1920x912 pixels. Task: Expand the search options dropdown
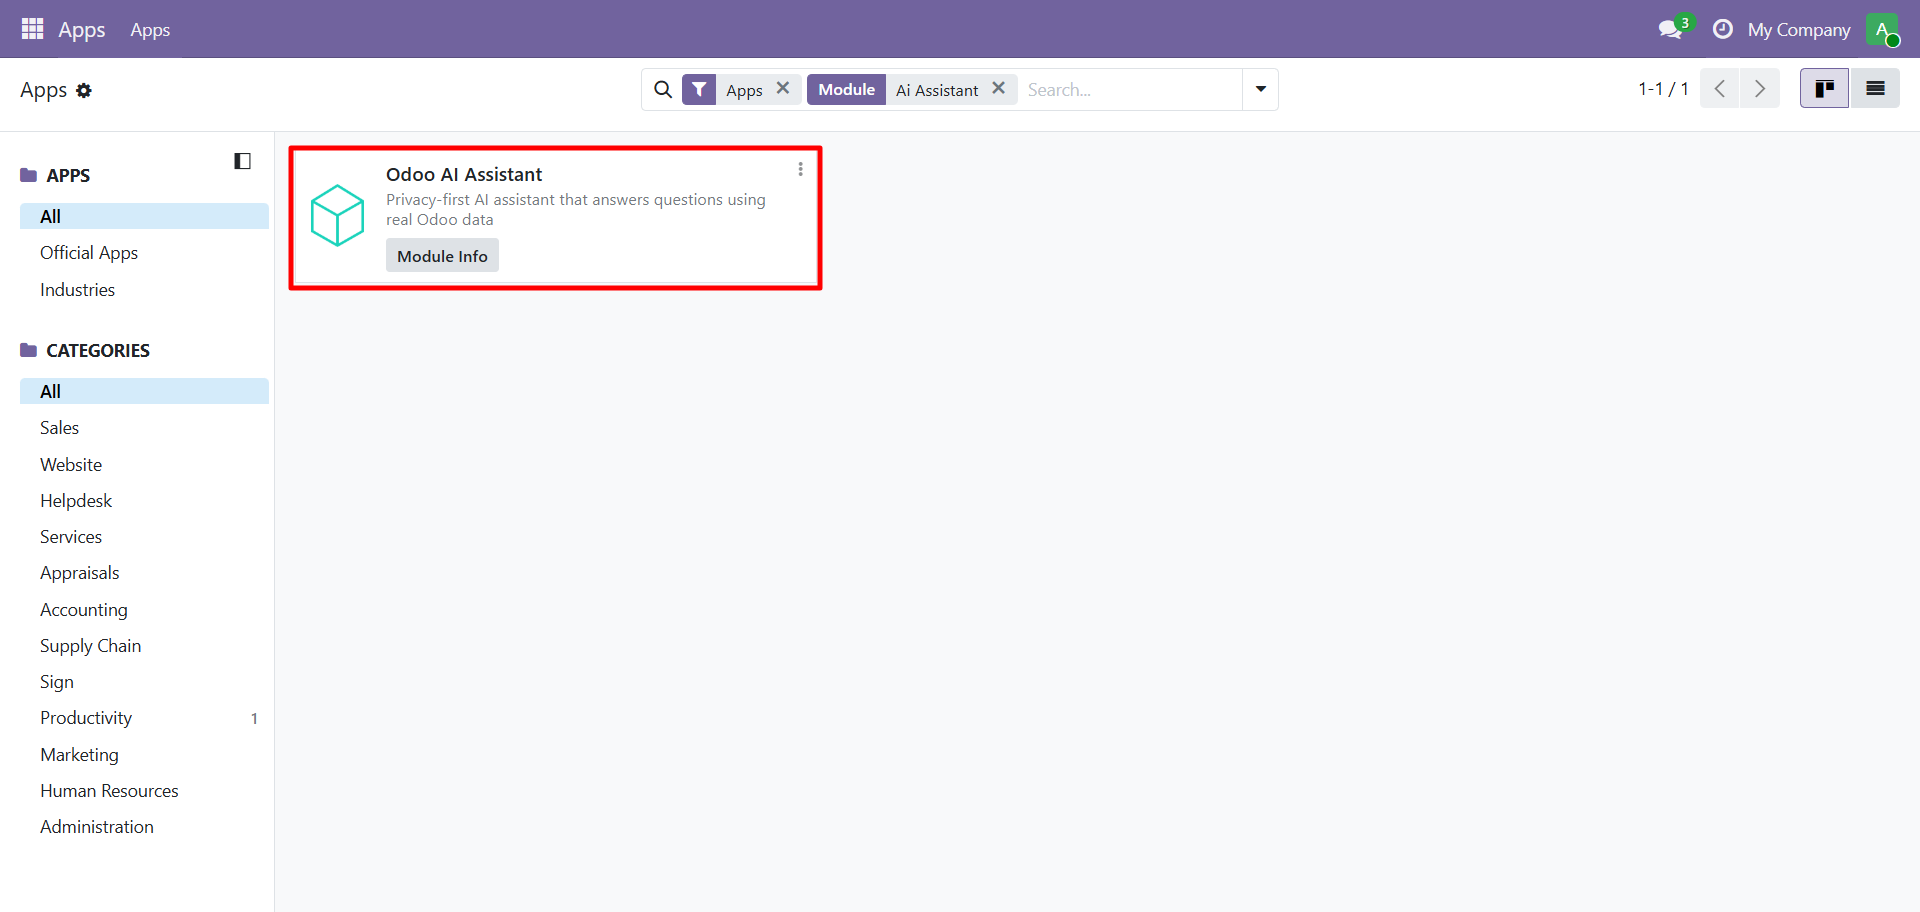(x=1260, y=90)
